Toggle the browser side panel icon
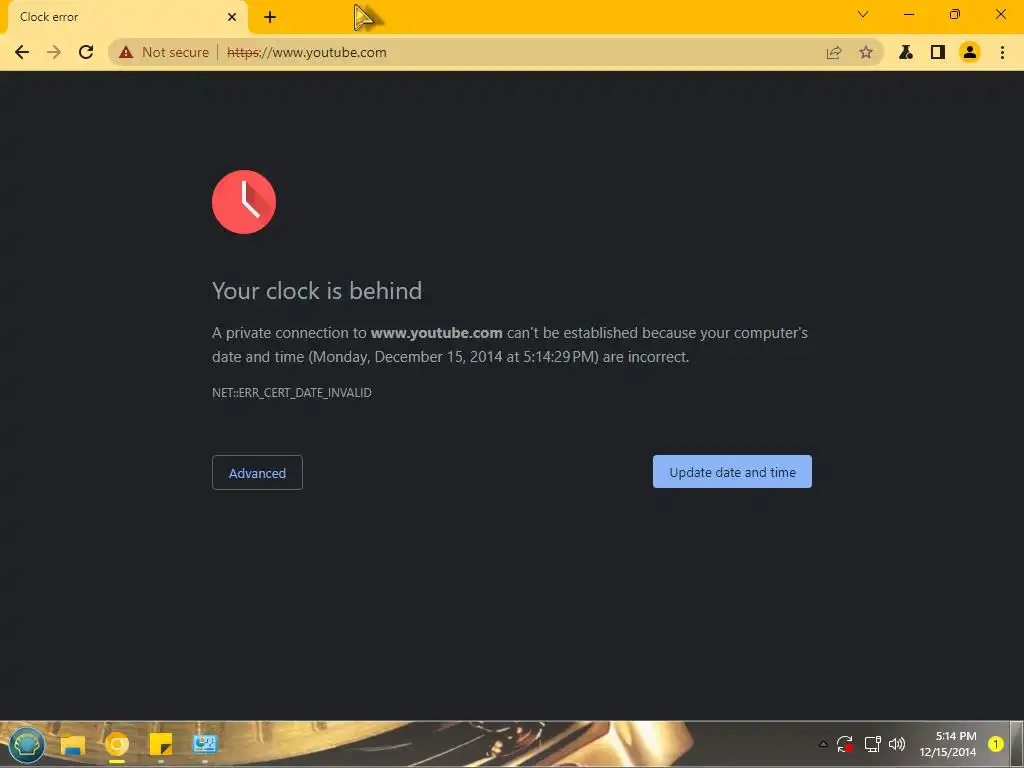This screenshot has width=1024, height=768. click(938, 52)
